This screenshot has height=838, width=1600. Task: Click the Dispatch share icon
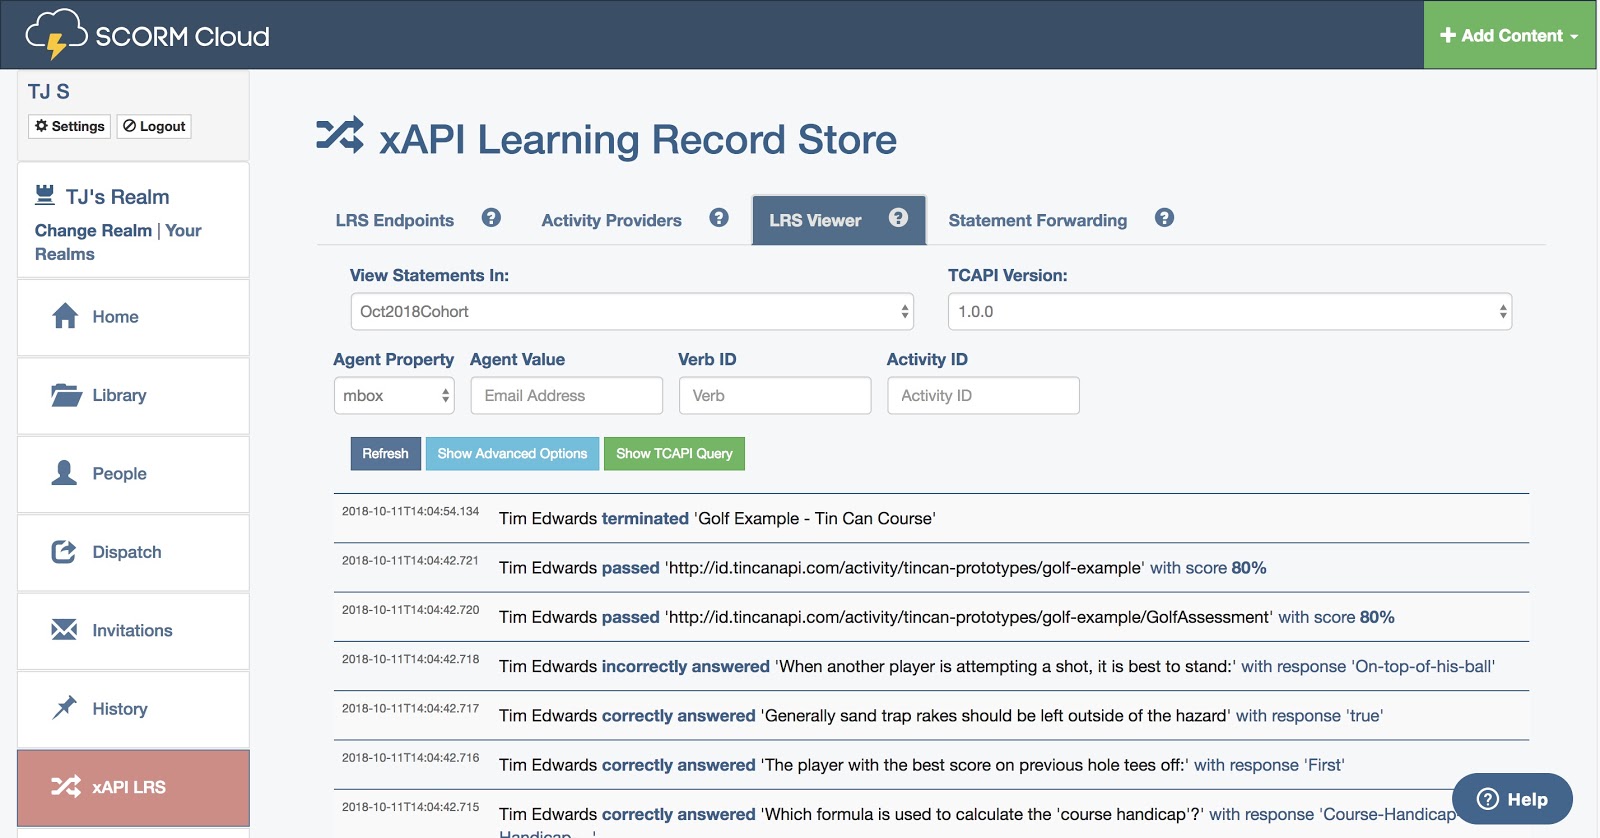(64, 552)
